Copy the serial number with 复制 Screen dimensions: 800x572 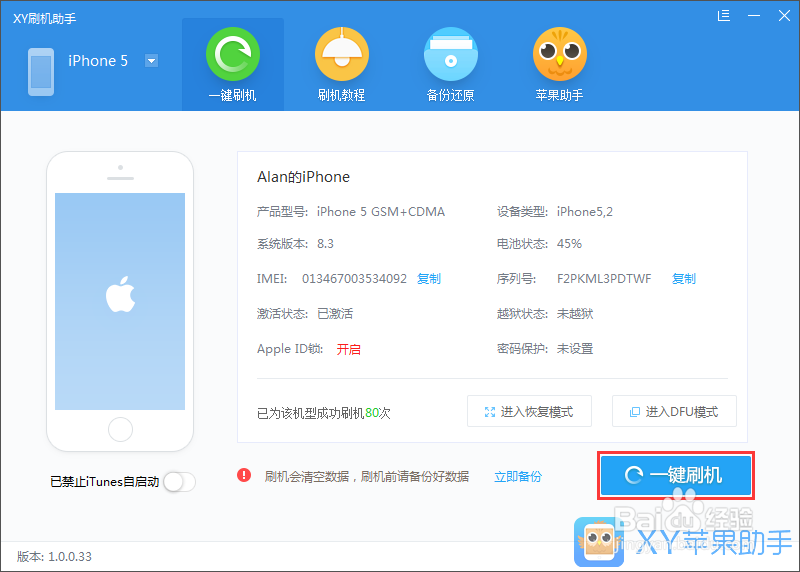point(684,279)
